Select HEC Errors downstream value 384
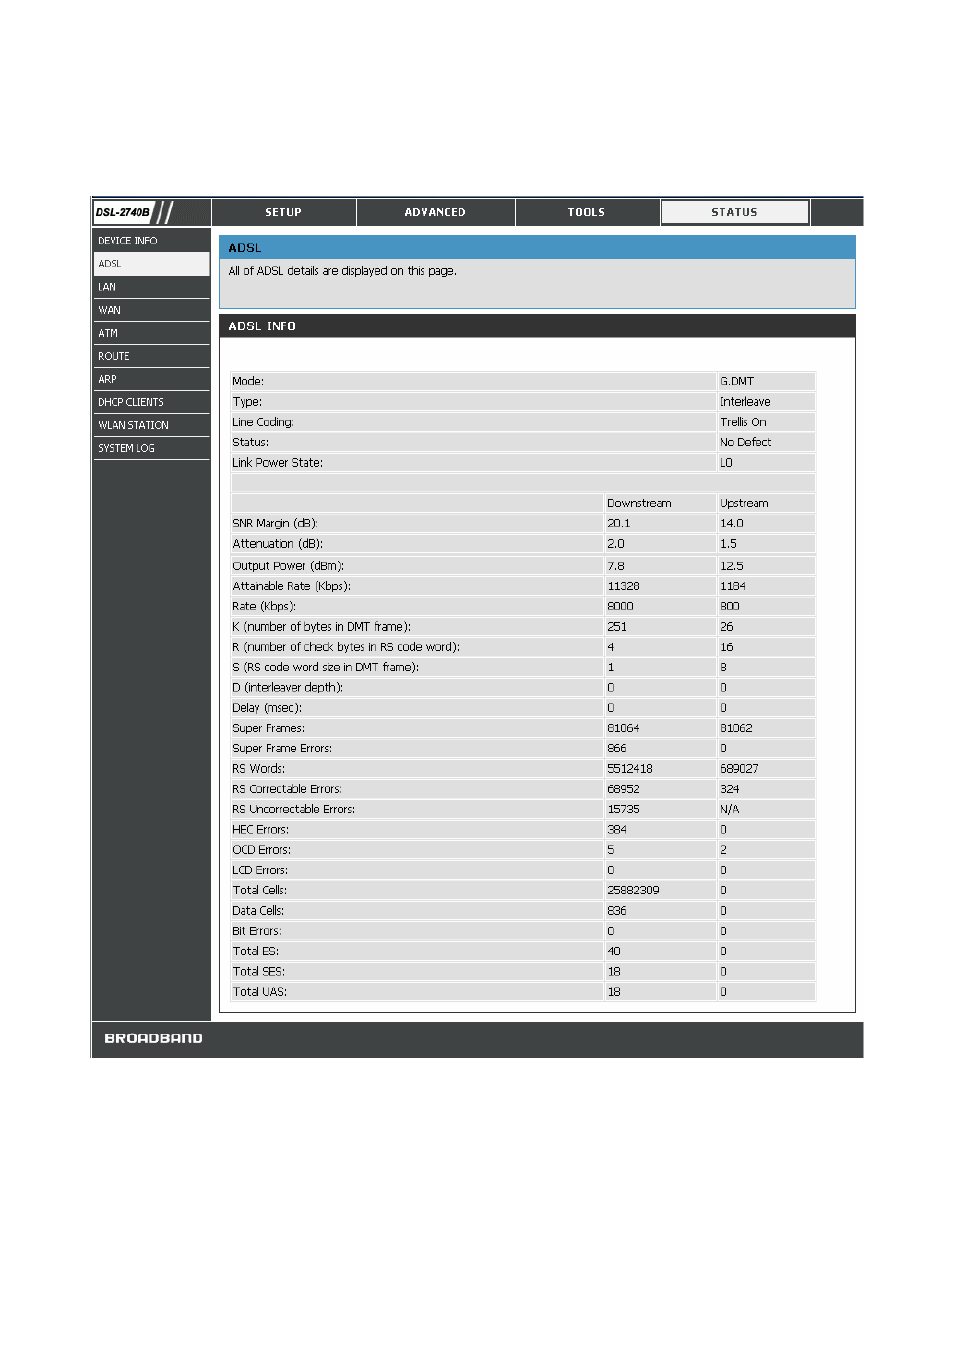This screenshot has height=1350, width=954. tap(617, 829)
